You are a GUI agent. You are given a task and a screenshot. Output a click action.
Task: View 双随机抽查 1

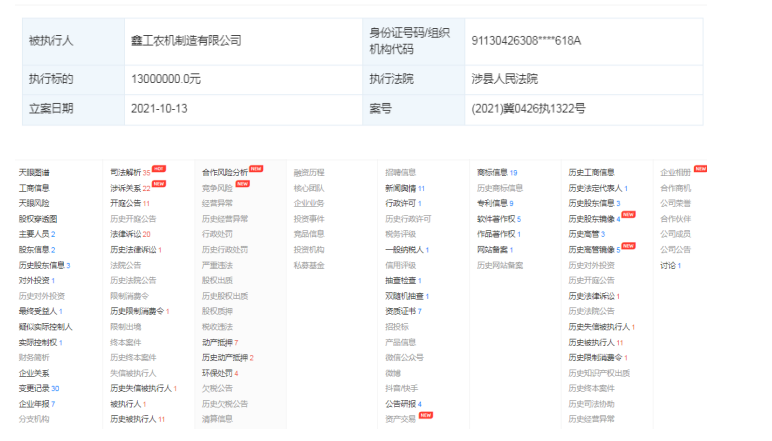[x=407, y=296]
